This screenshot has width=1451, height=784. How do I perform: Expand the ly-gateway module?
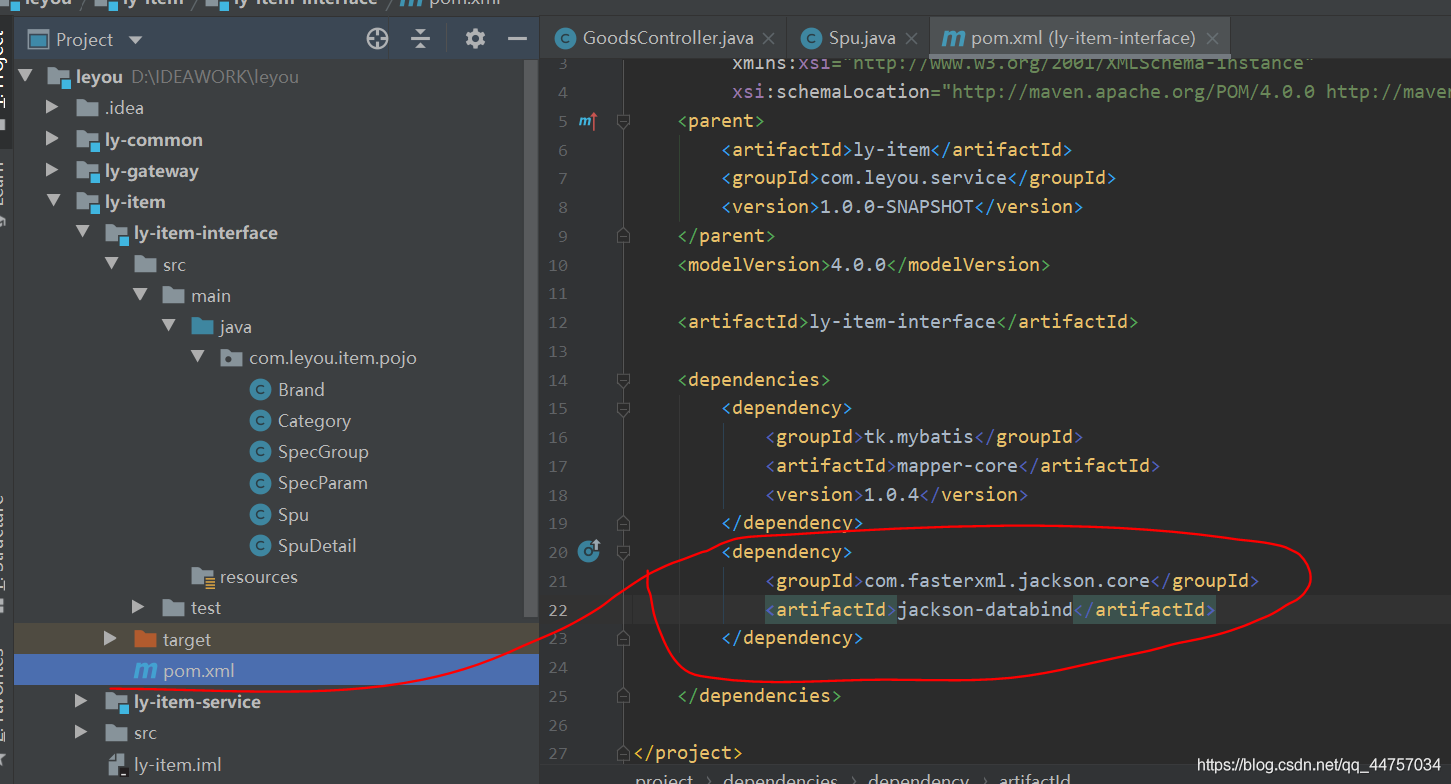click(53, 170)
